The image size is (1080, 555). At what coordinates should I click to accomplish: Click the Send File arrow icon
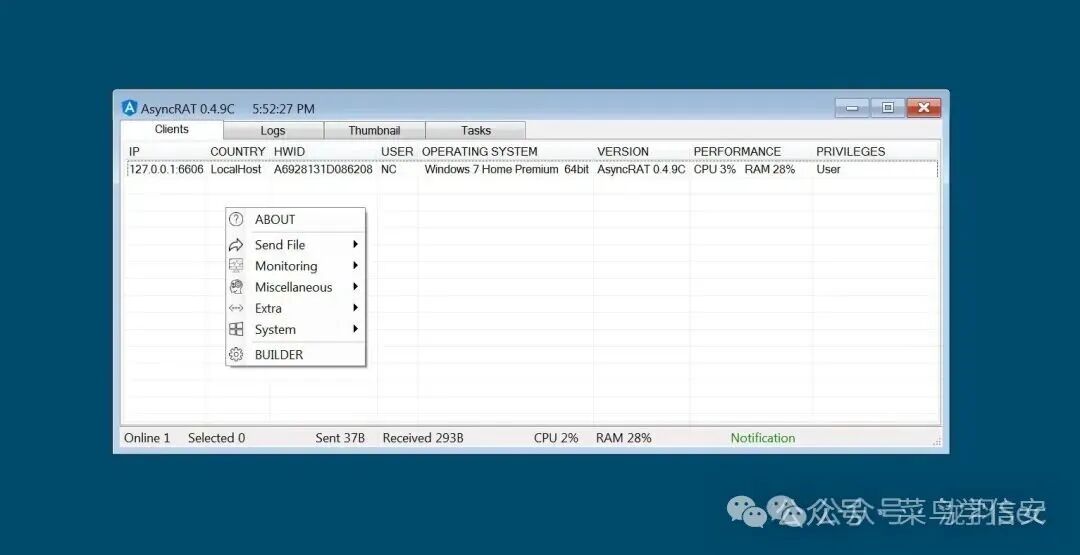point(236,244)
